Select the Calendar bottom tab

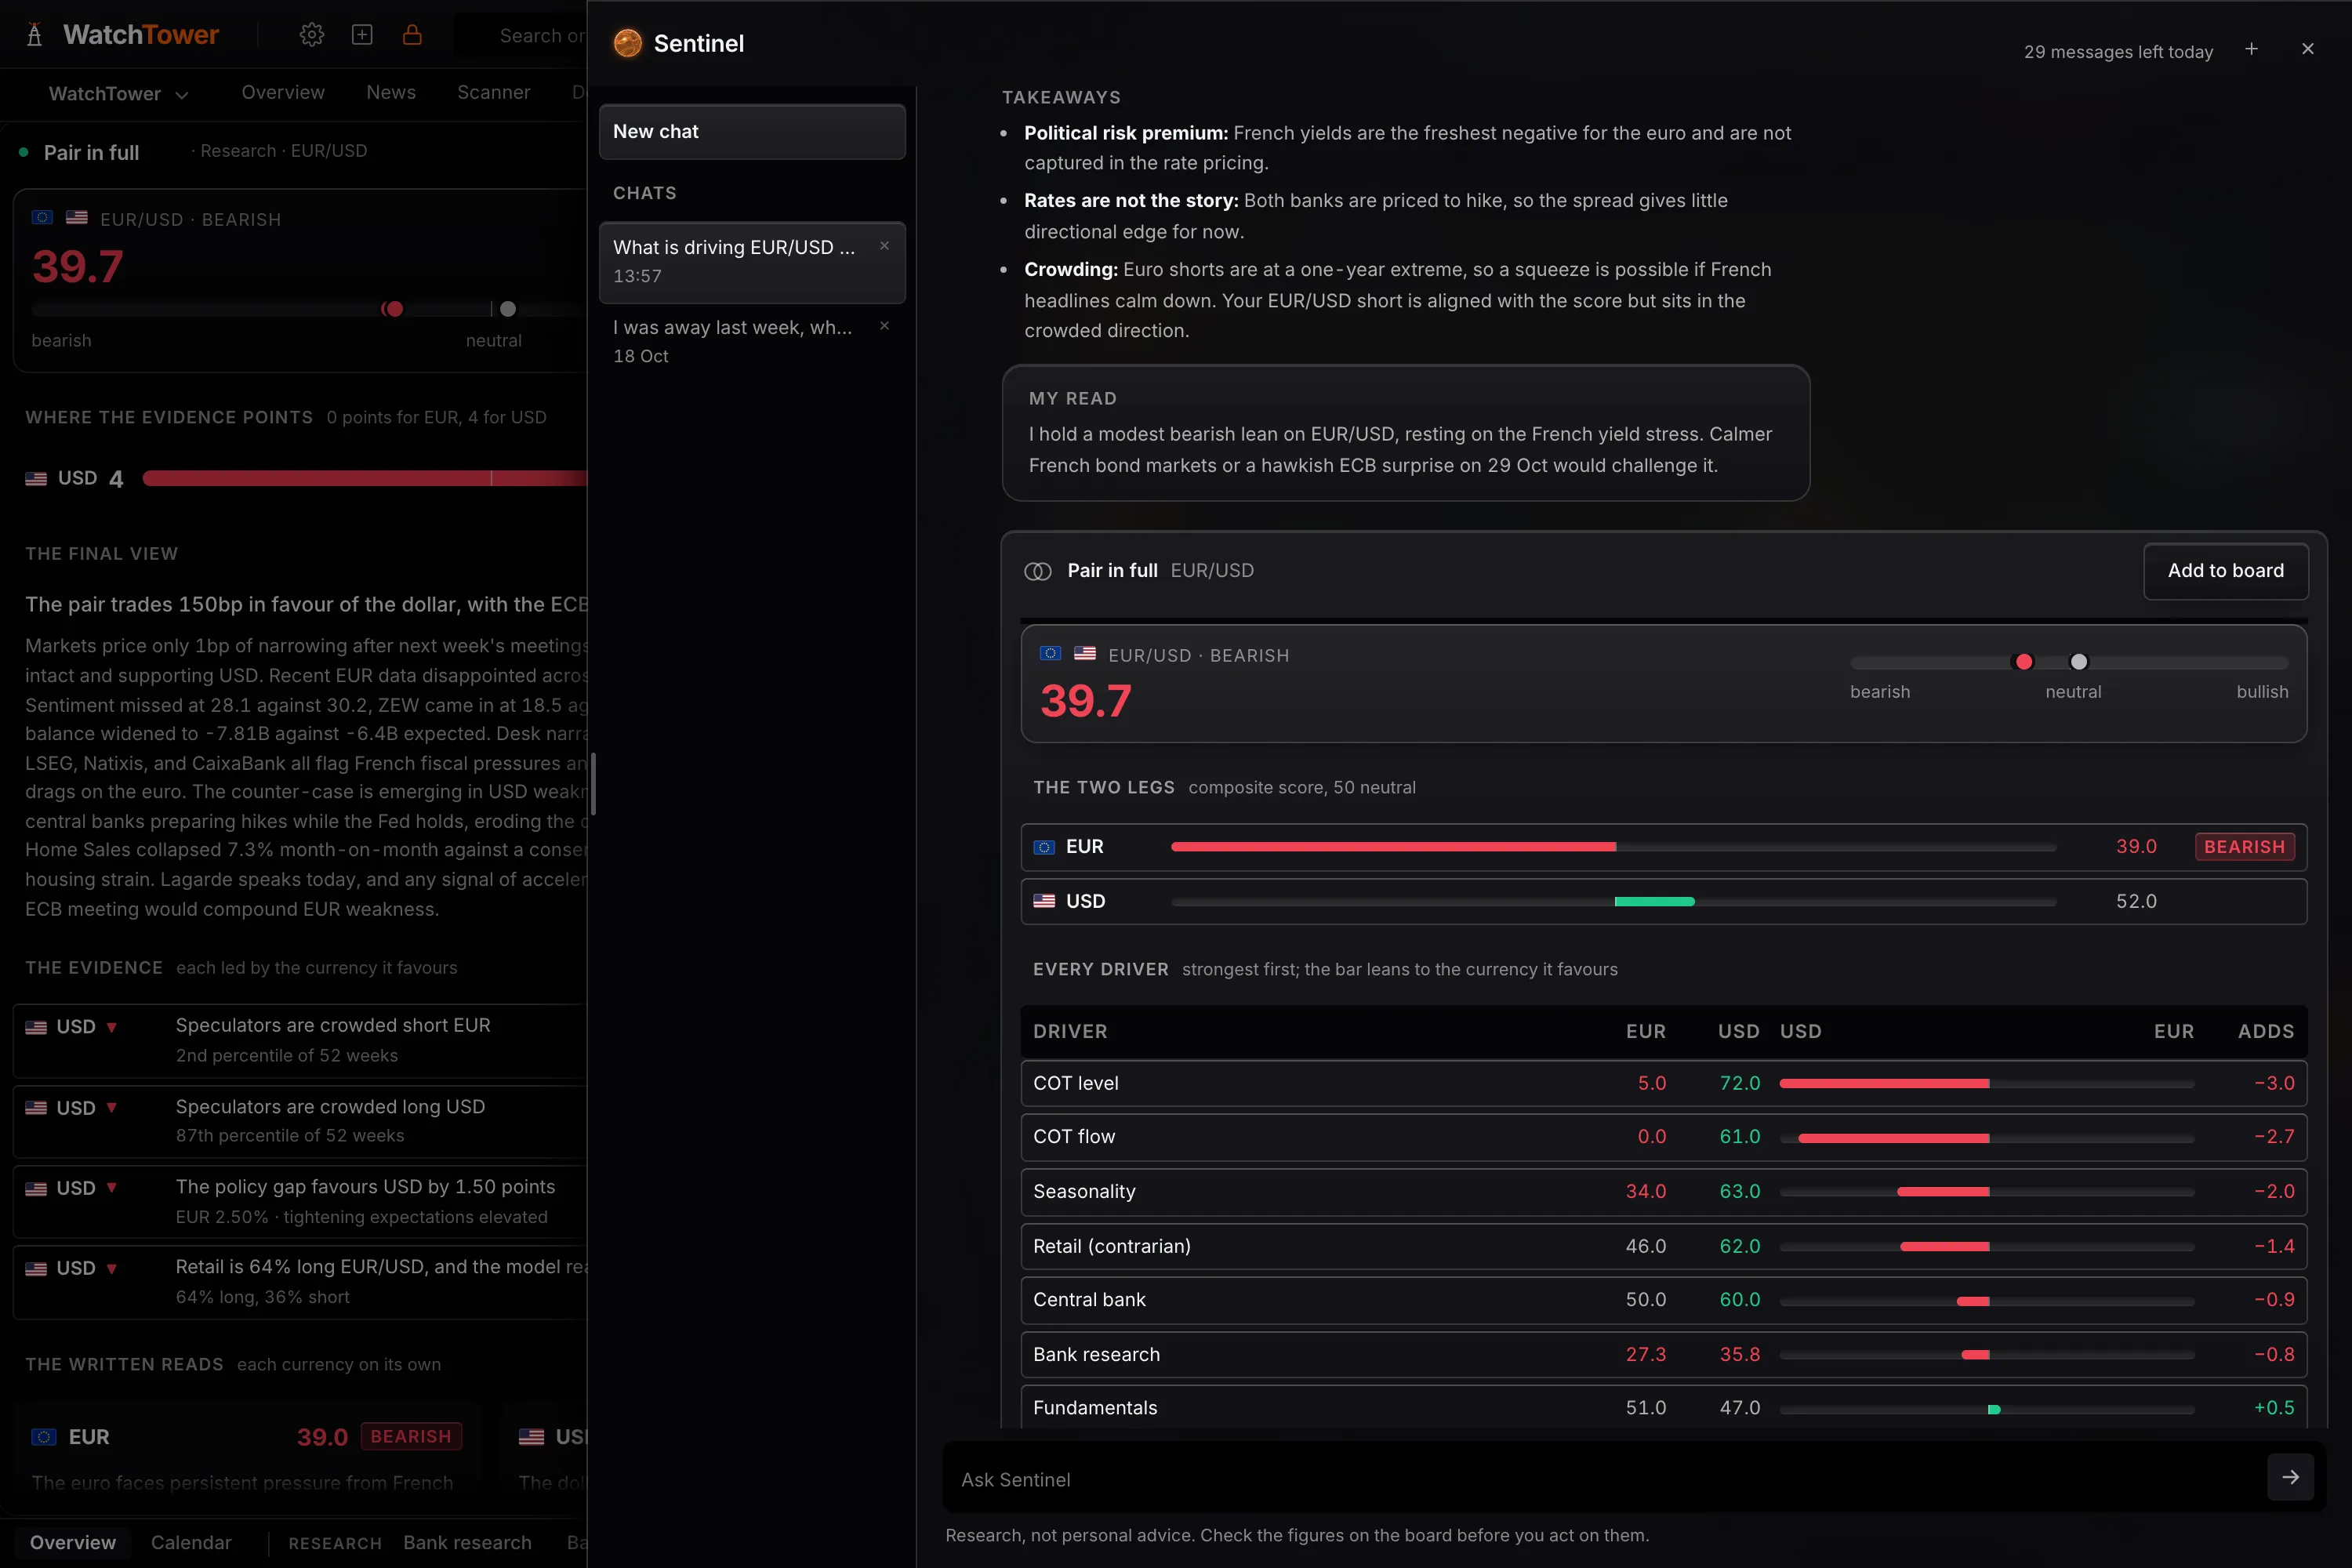coord(191,1542)
